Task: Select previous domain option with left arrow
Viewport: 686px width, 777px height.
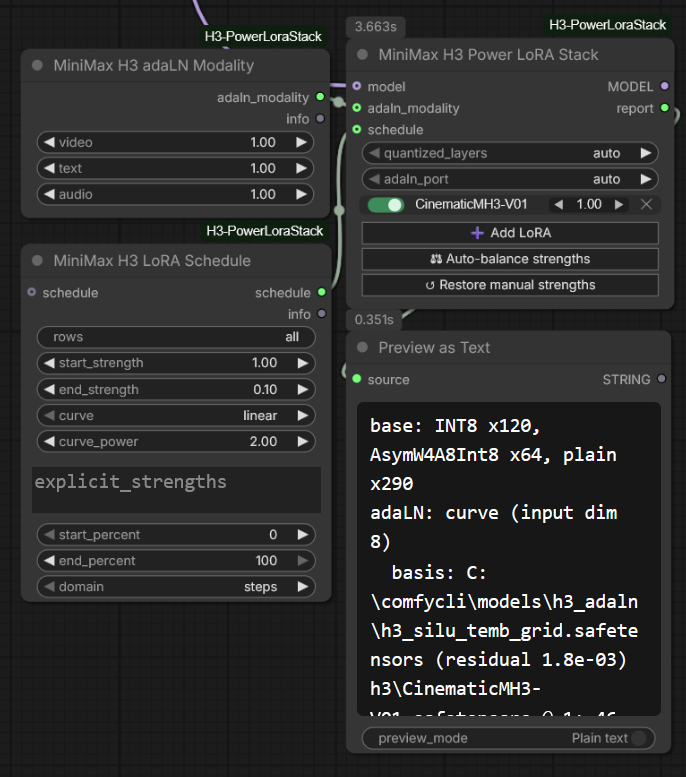Action: point(49,587)
